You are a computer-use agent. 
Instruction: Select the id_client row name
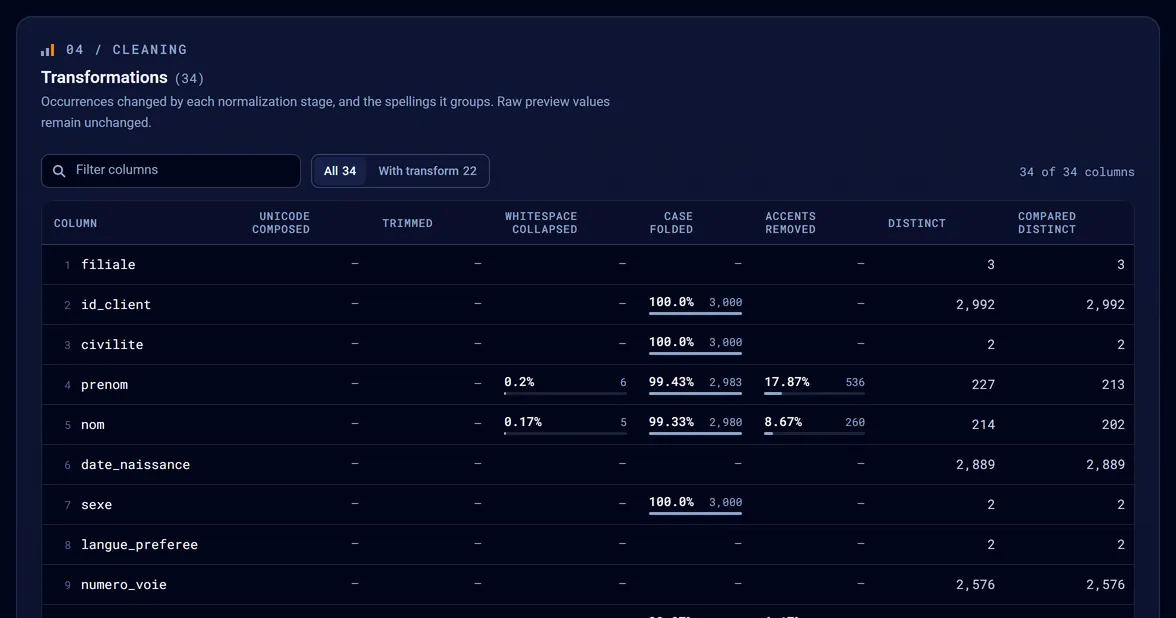tap(116, 304)
